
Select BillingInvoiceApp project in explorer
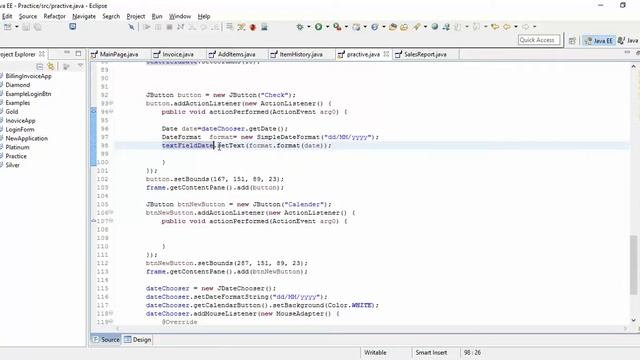pyautogui.click(x=29, y=76)
